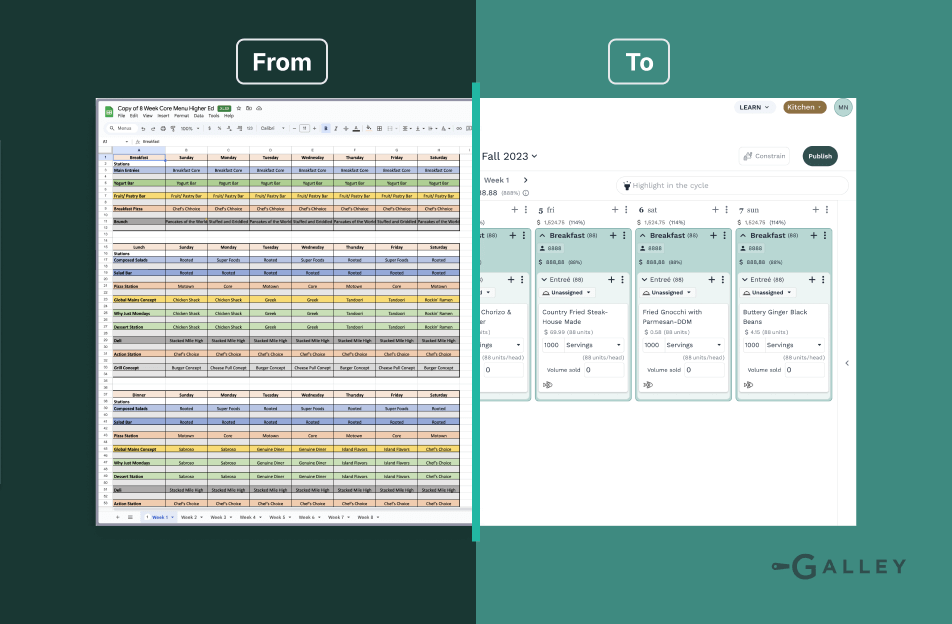This screenshot has height=624, width=952.
Task: Click plus icon next to 5 fri day header
Action: tap(615, 210)
